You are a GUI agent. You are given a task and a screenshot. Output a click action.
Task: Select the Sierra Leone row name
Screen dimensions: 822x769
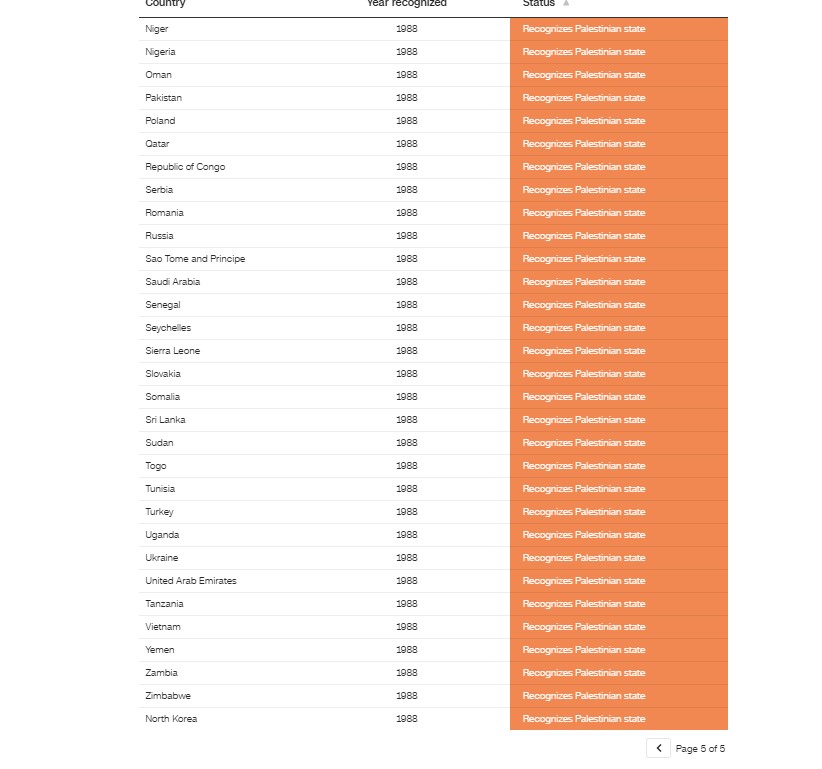172,351
